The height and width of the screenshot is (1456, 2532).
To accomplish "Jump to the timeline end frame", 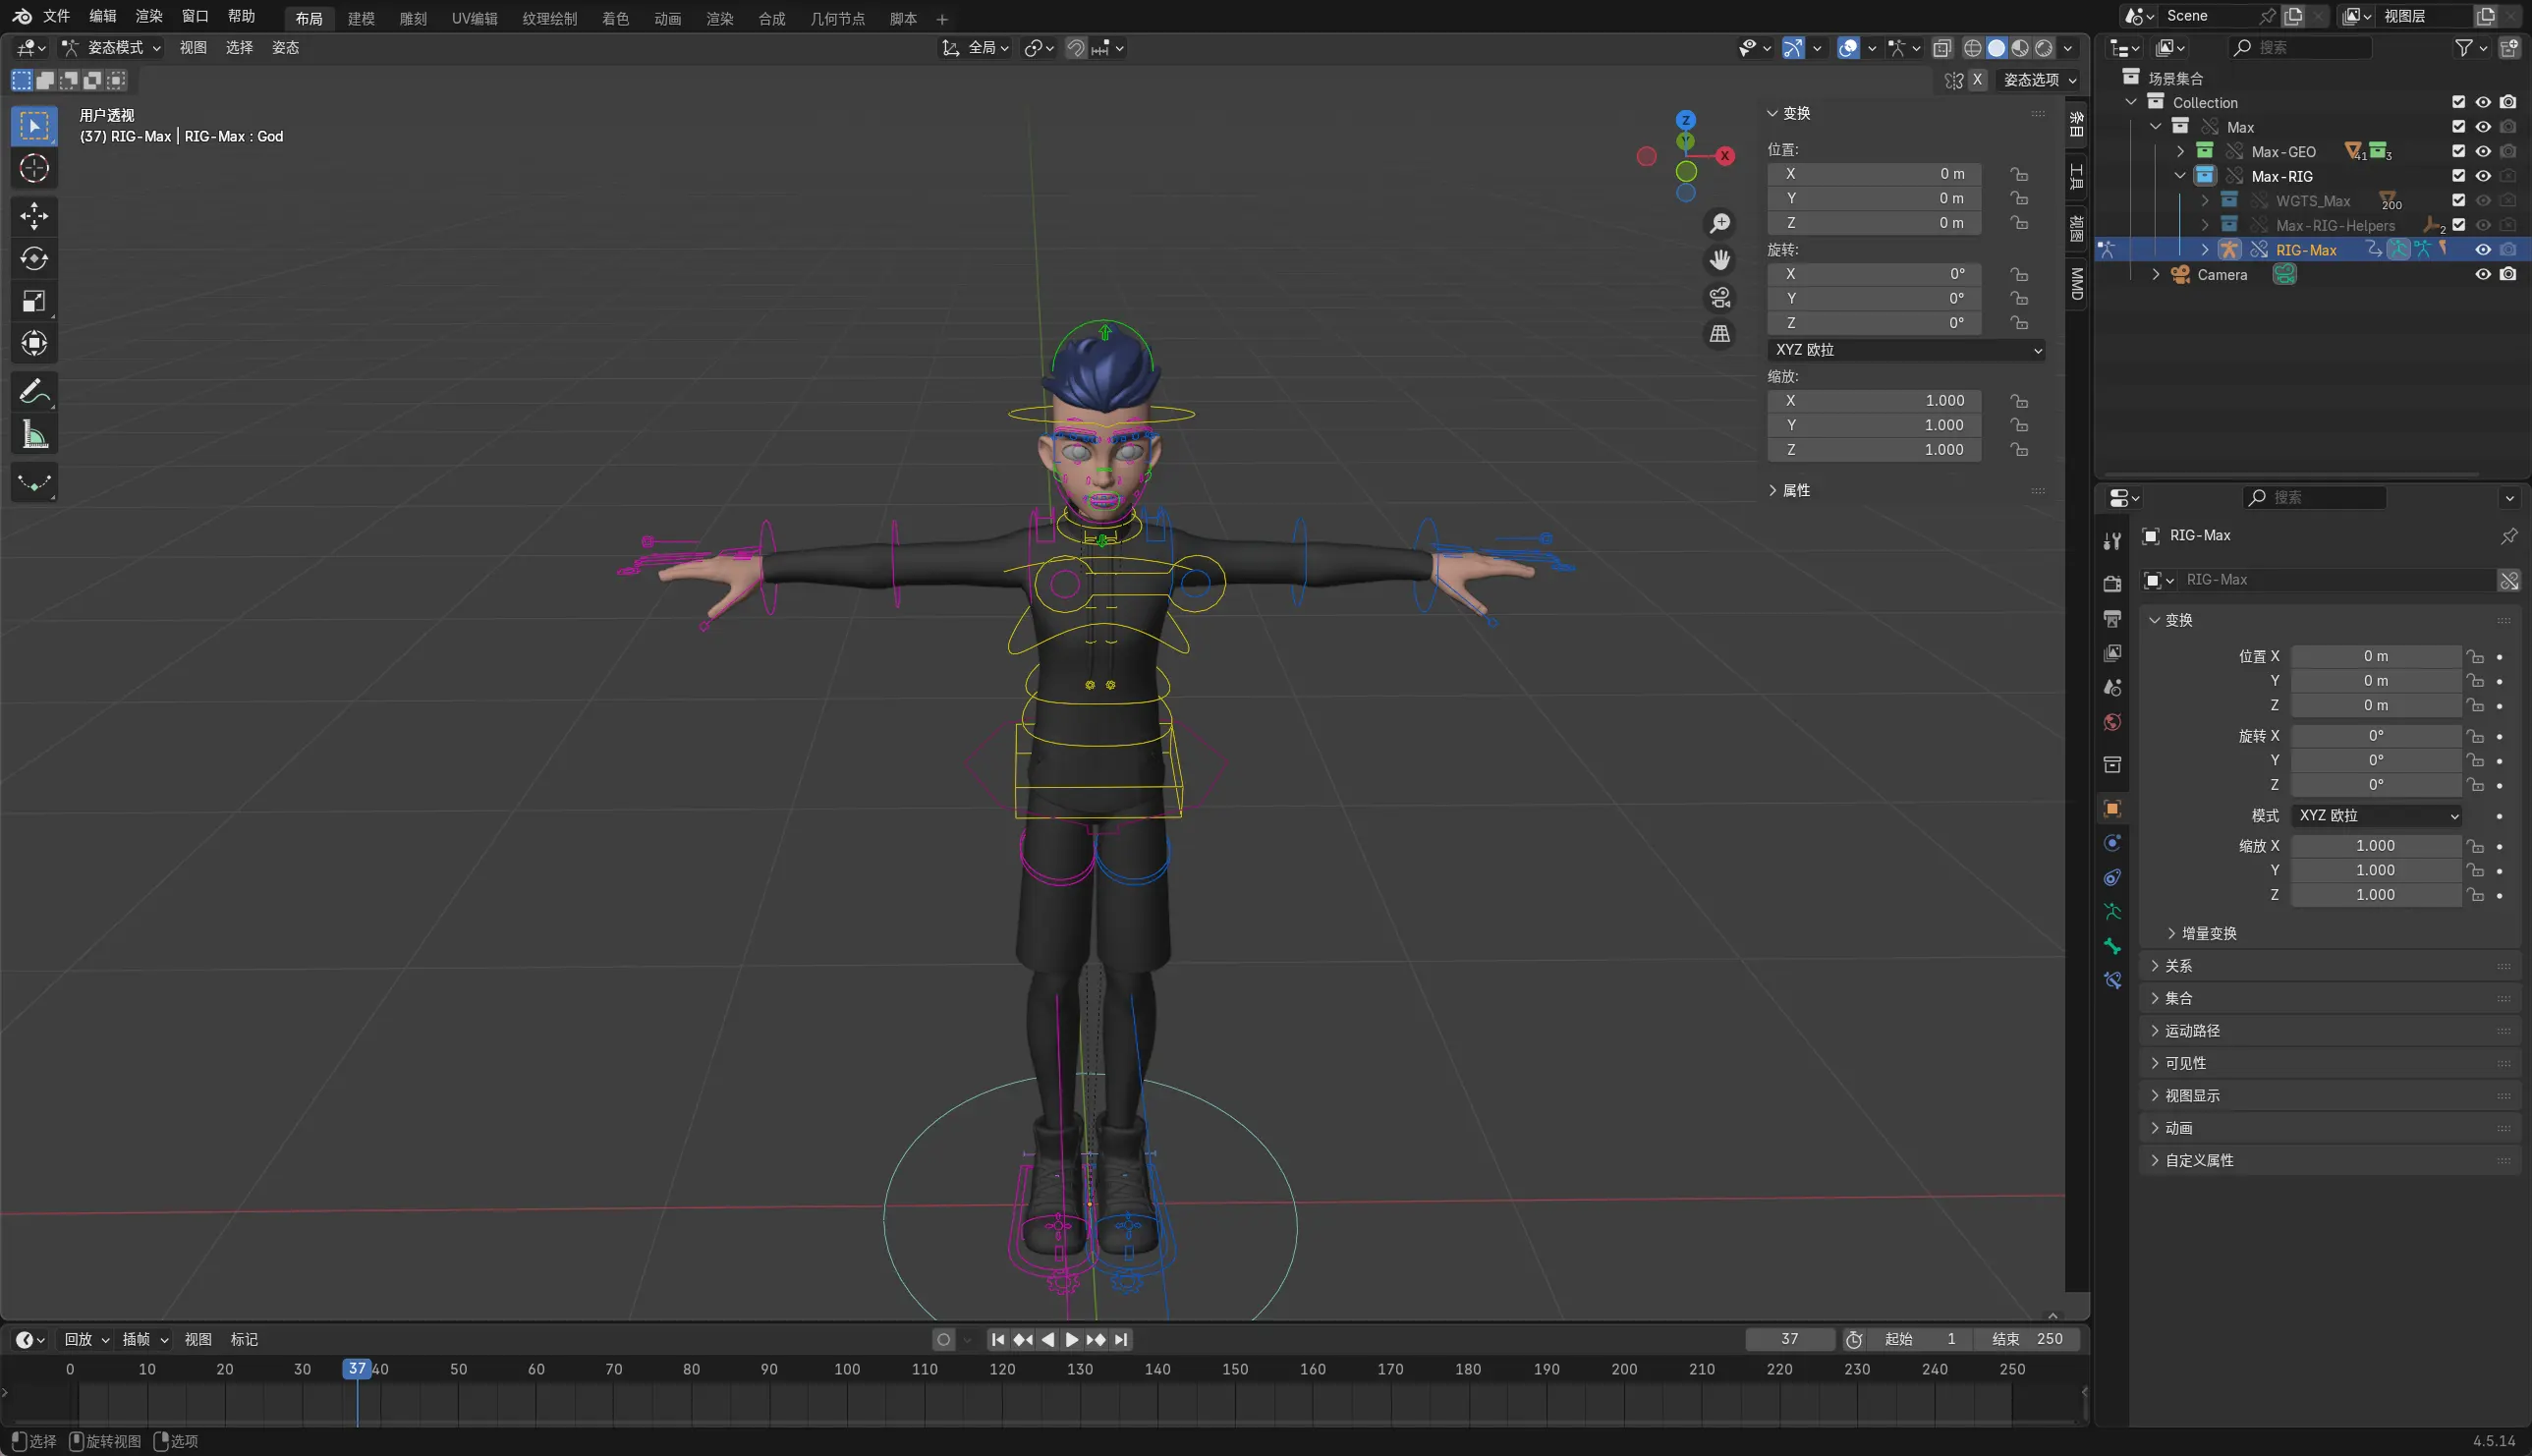I will point(1121,1339).
